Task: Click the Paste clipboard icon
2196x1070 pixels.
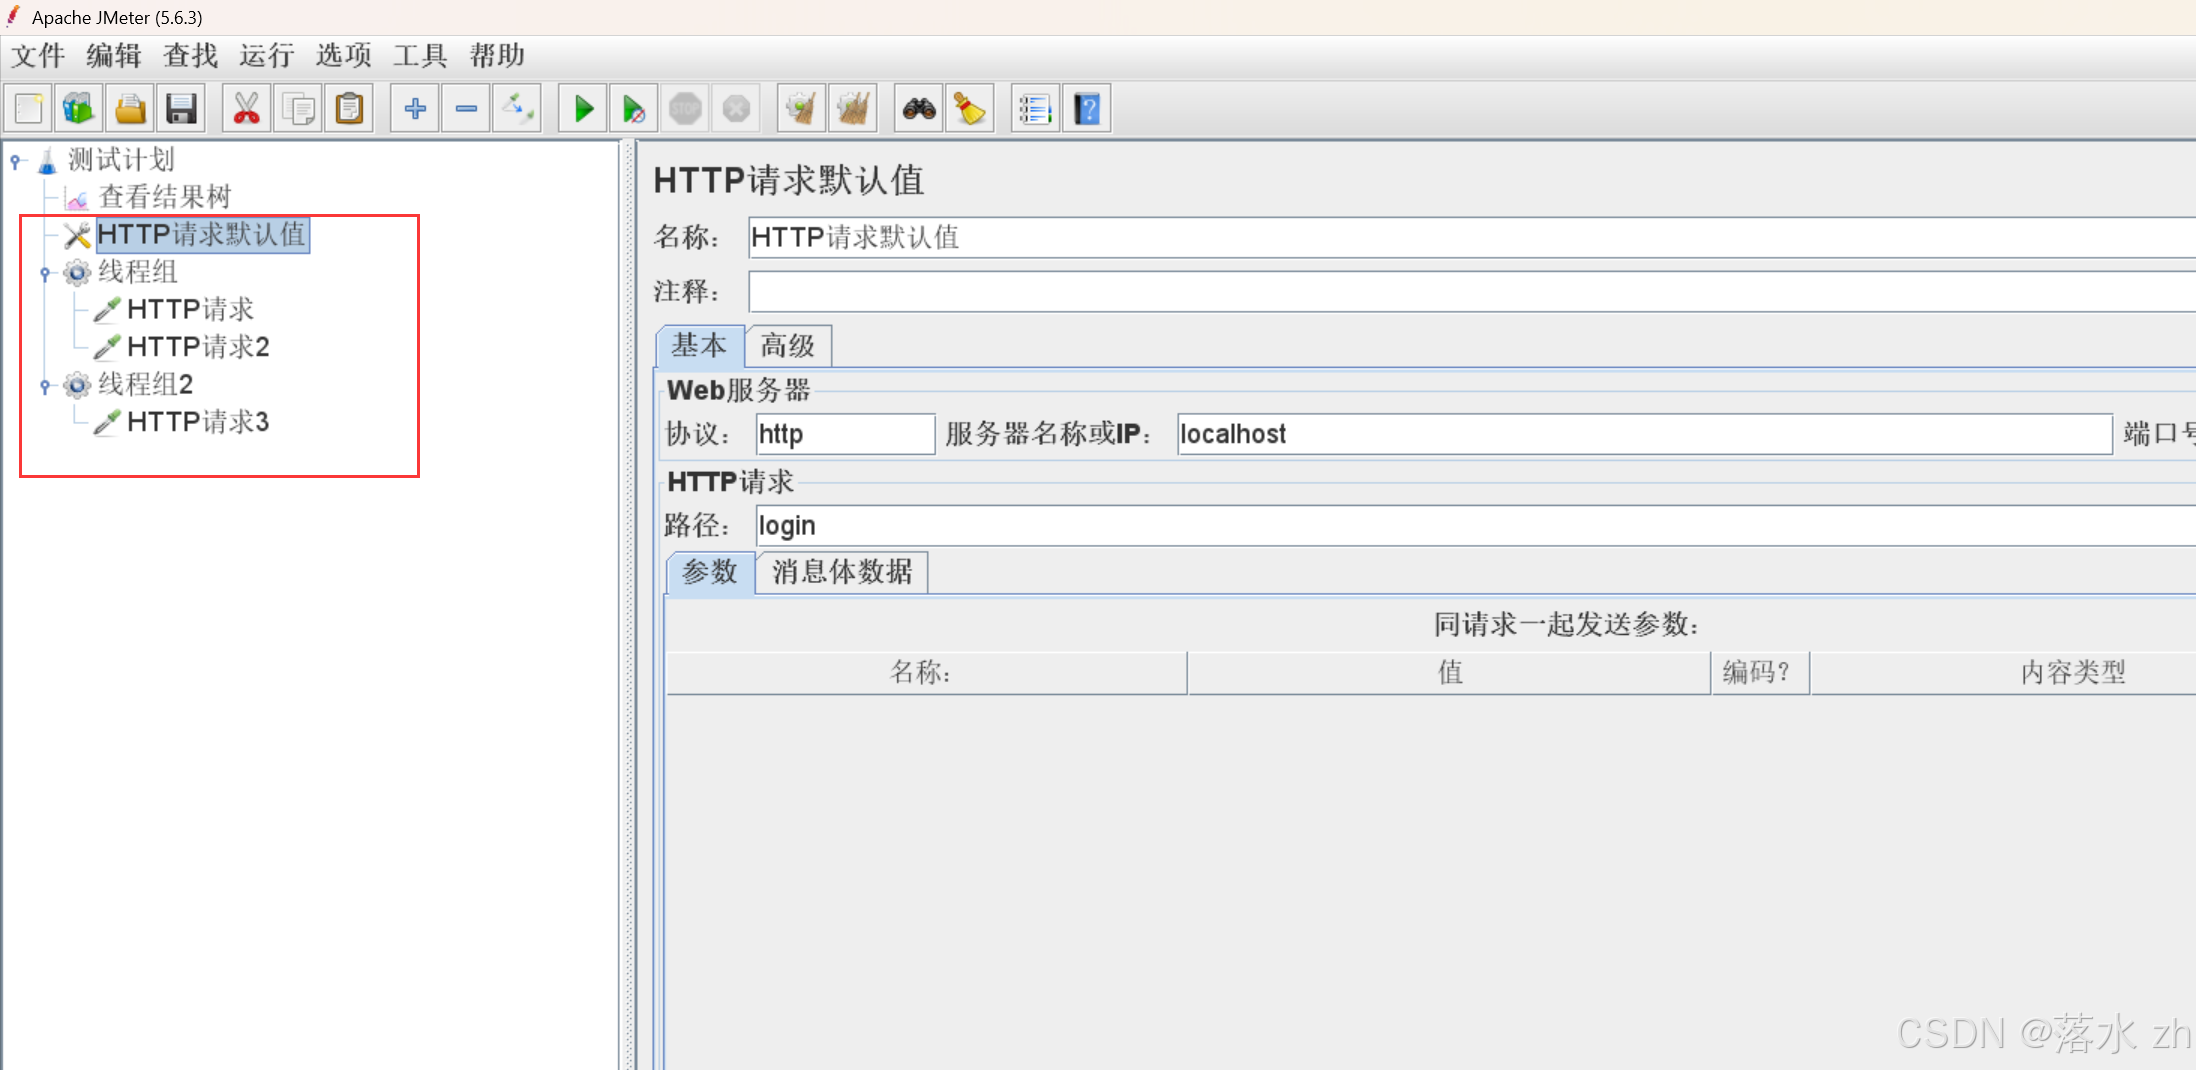Action: point(349,108)
